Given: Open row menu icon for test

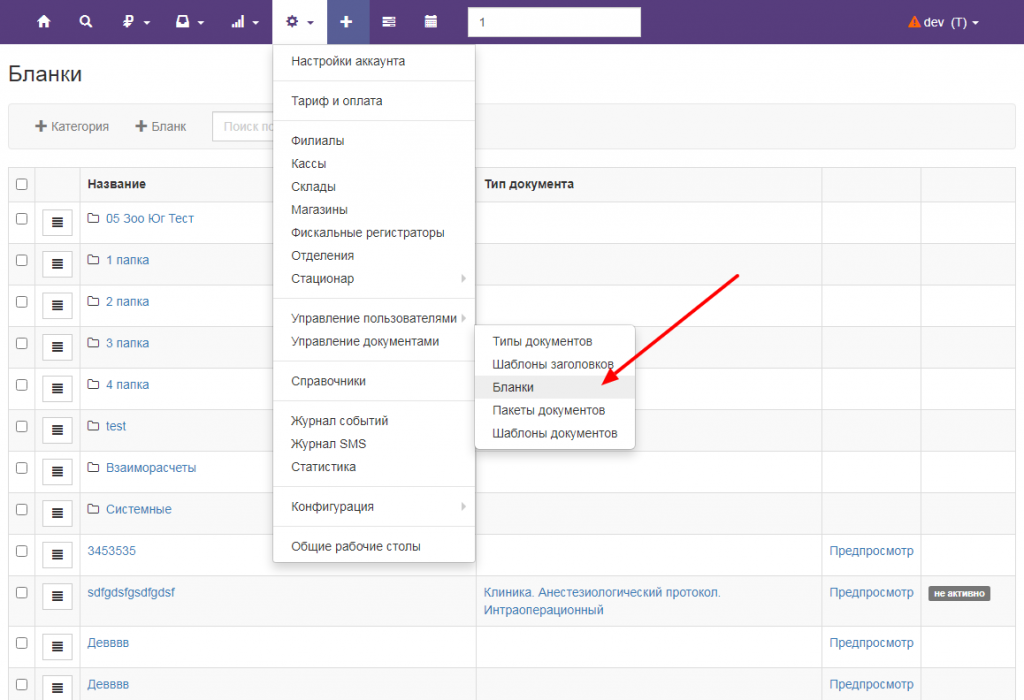Looking at the screenshot, I should pyautogui.click(x=57, y=430).
